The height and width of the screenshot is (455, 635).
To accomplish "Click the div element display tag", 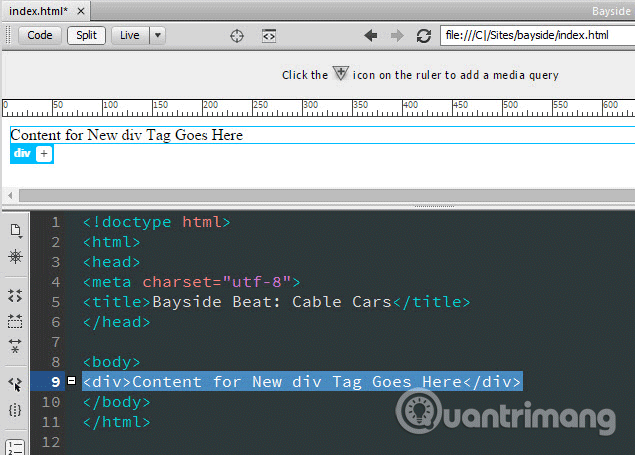I will tap(22, 153).
